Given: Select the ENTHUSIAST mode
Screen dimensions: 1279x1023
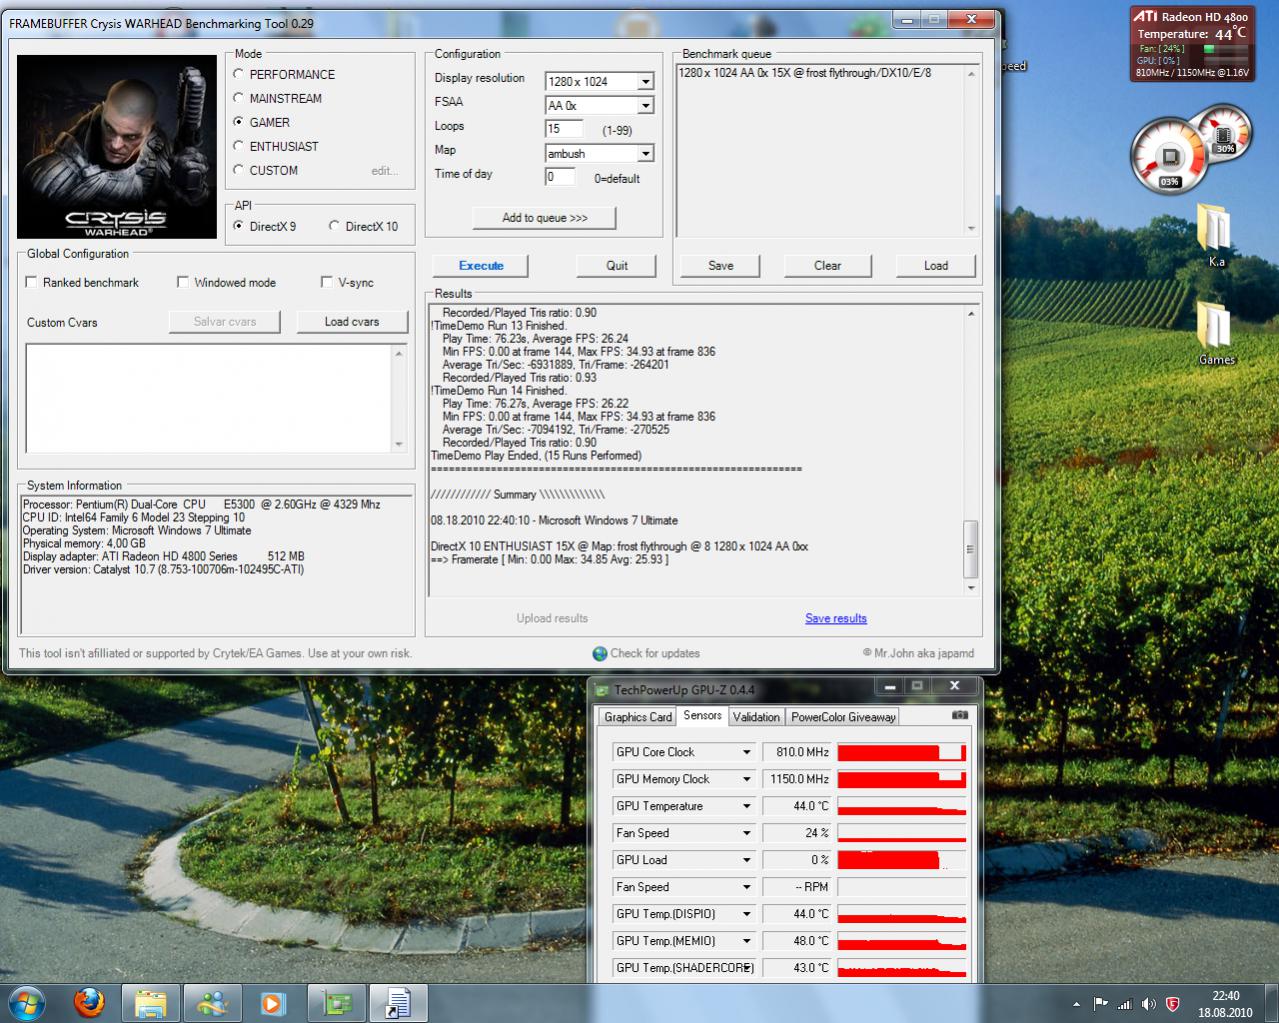Looking at the screenshot, I should click(x=238, y=146).
